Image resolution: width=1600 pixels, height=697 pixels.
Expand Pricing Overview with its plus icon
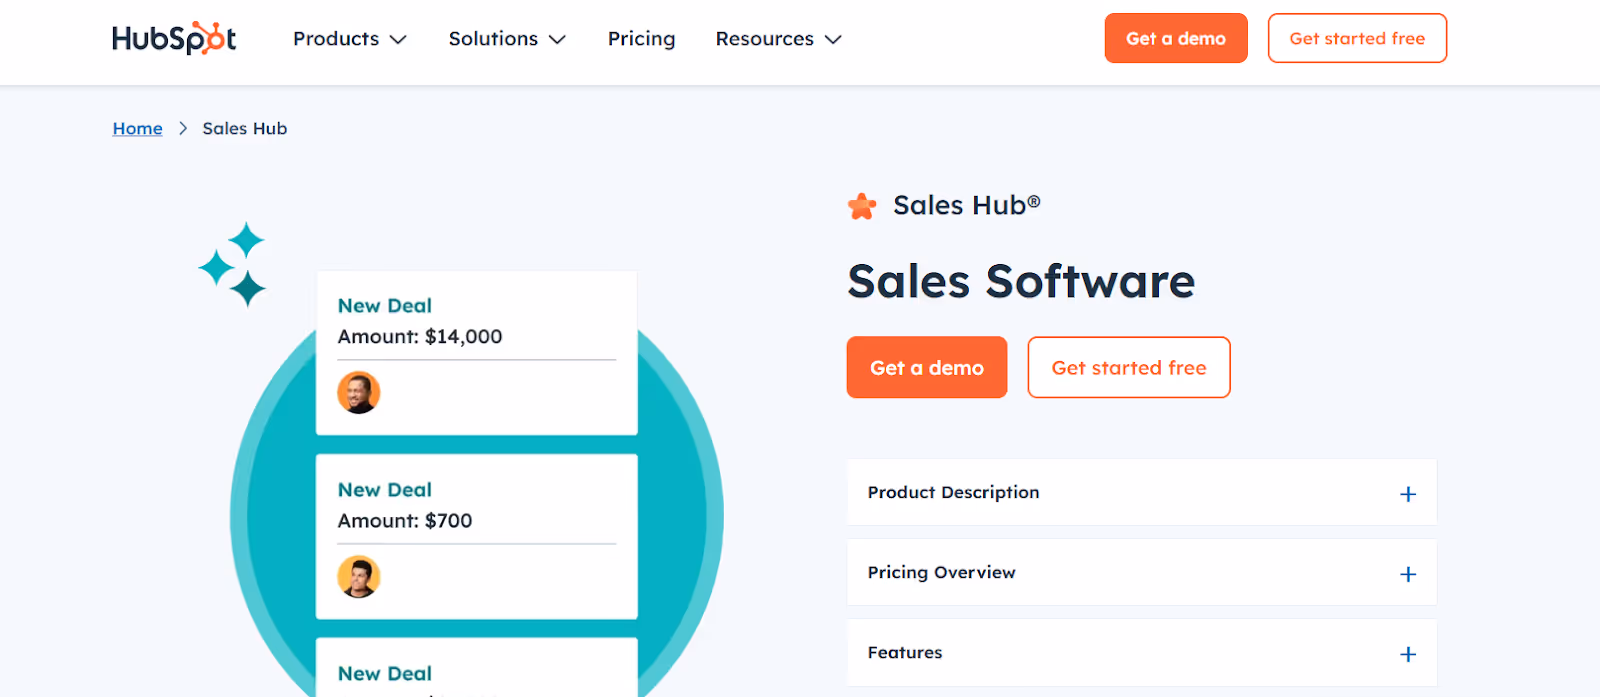1408,574
